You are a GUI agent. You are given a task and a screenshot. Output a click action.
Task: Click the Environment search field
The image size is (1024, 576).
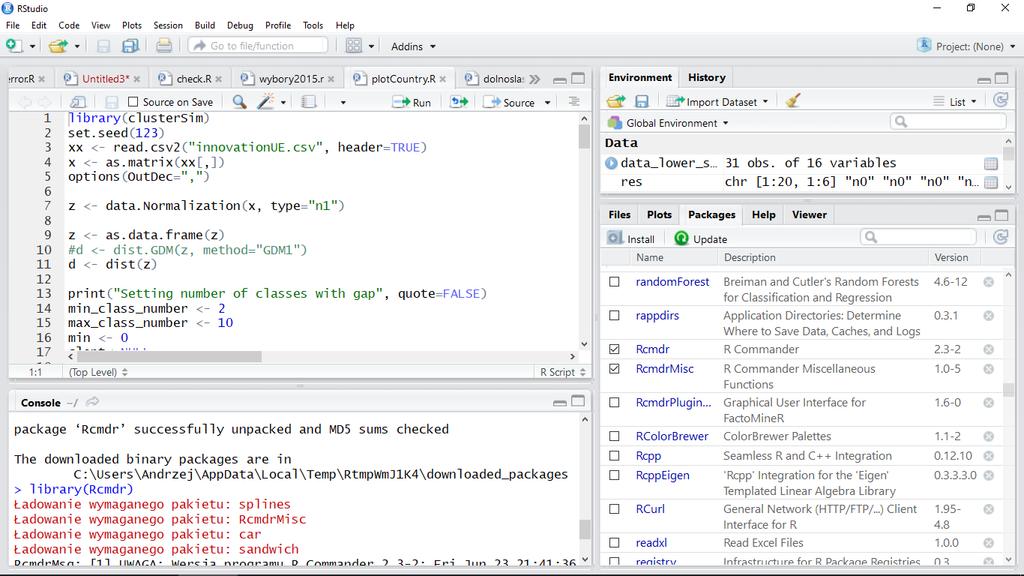[948, 121]
